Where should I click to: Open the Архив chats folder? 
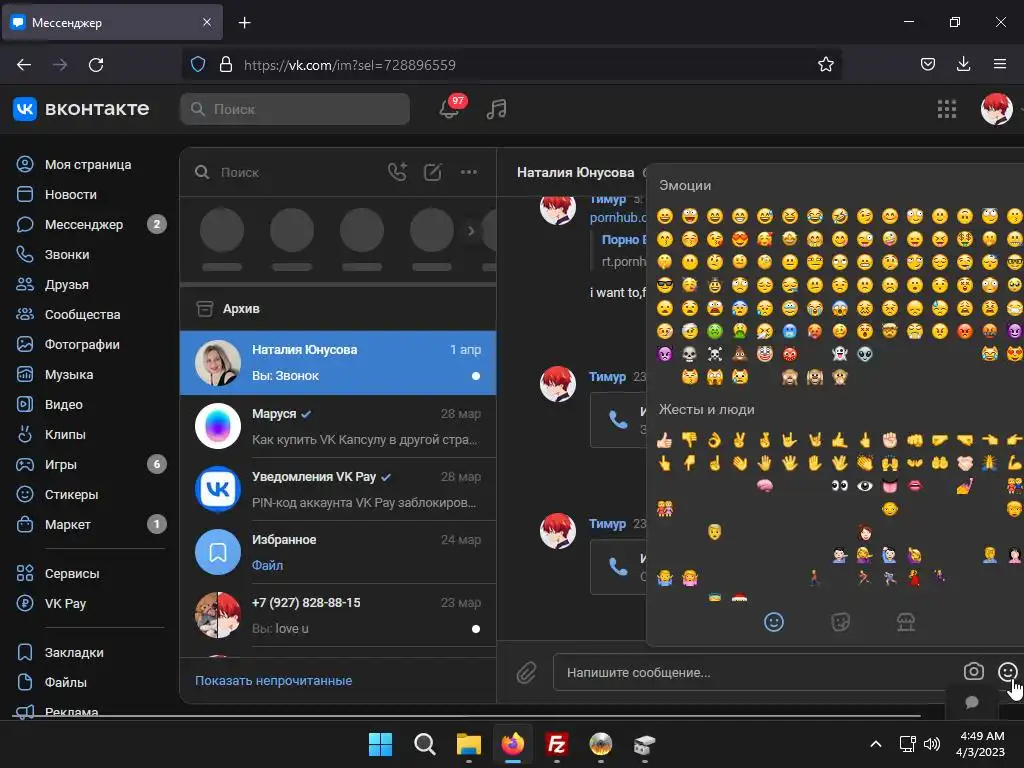coord(338,308)
